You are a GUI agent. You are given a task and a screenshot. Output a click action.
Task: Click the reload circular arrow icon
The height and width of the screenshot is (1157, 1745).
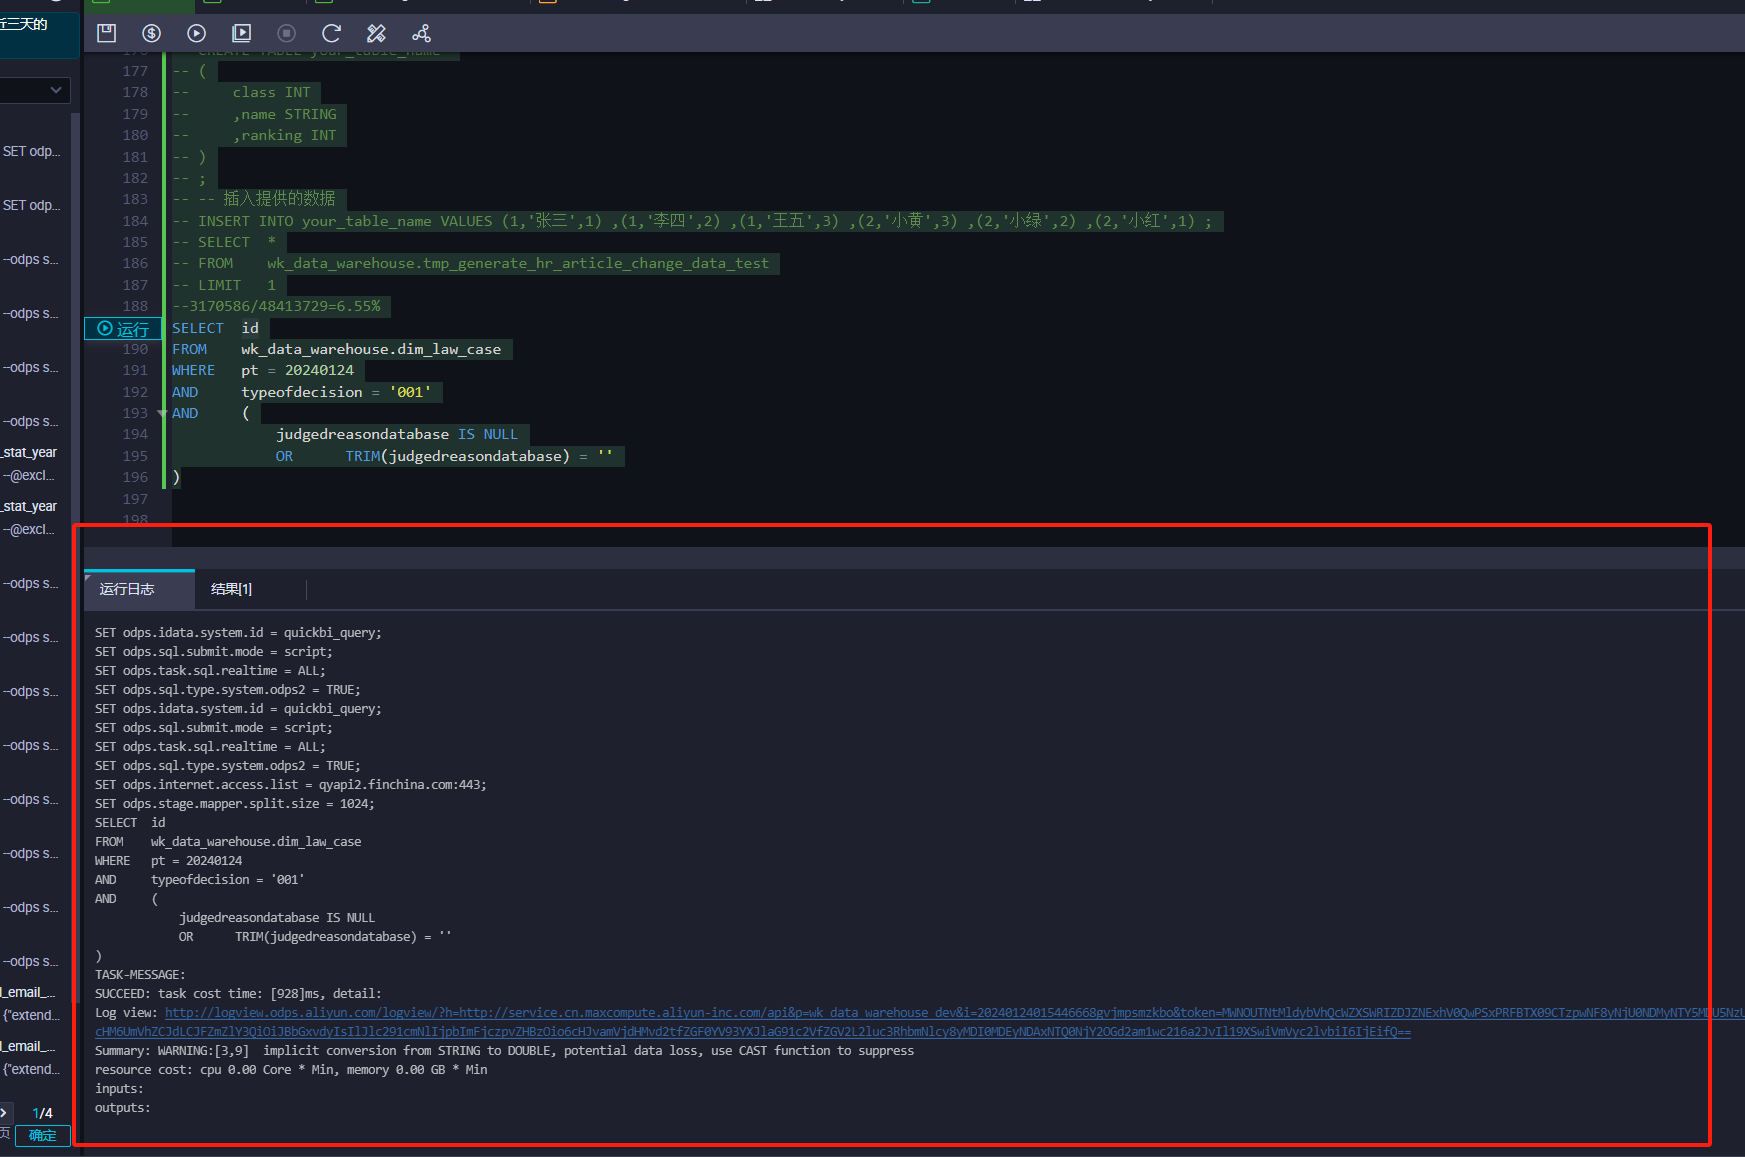331,33
